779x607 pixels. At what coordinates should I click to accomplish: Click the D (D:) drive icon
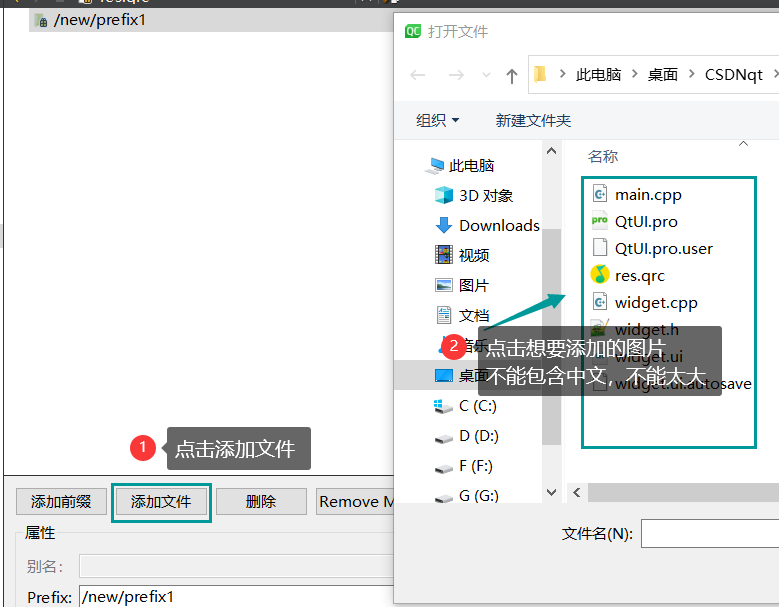pos(444,439)
